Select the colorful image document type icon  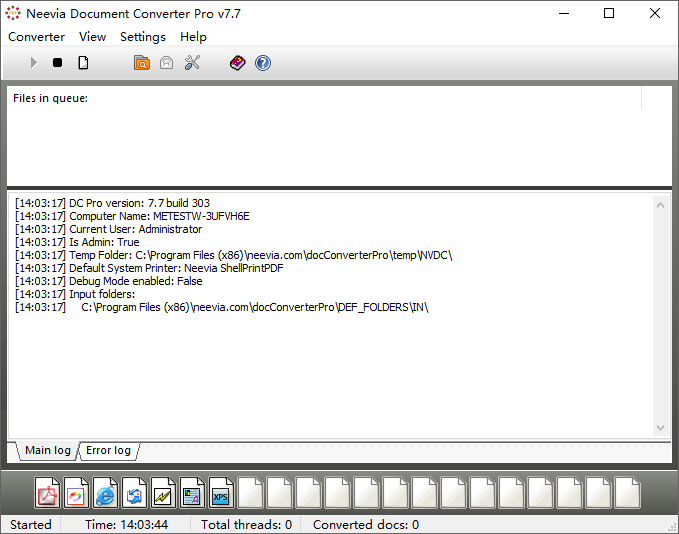click(x=76, y=492)
